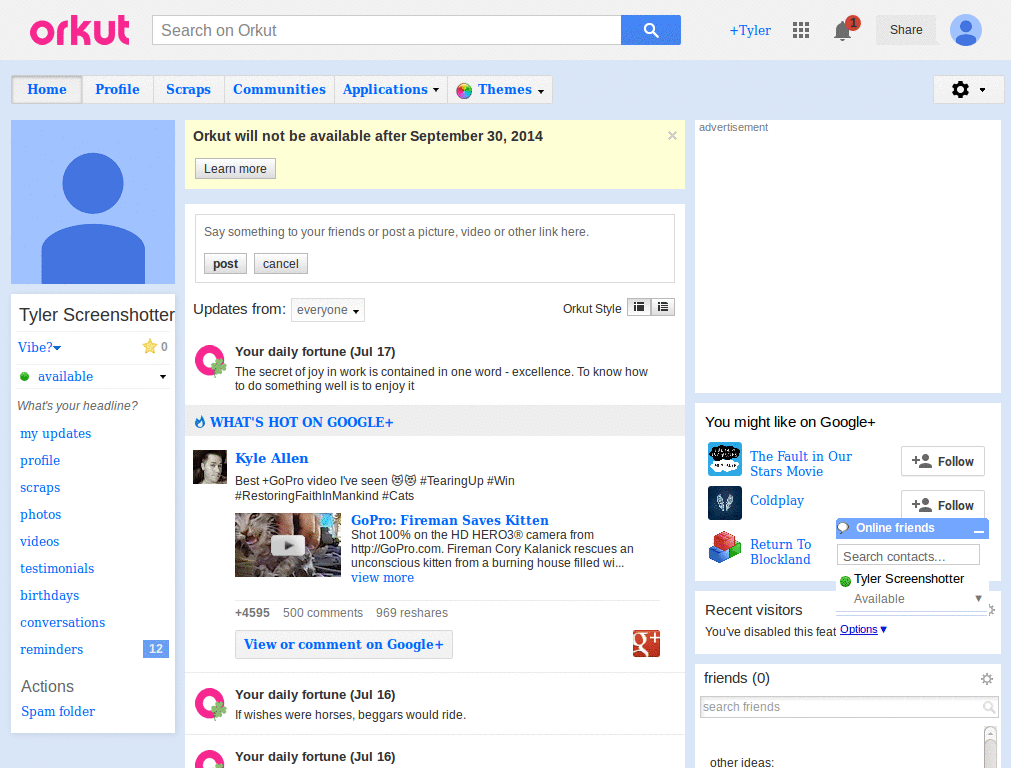Click the red Google+ icon
This screenshot has height=768, width=1024.
click(x=646, y=643)
